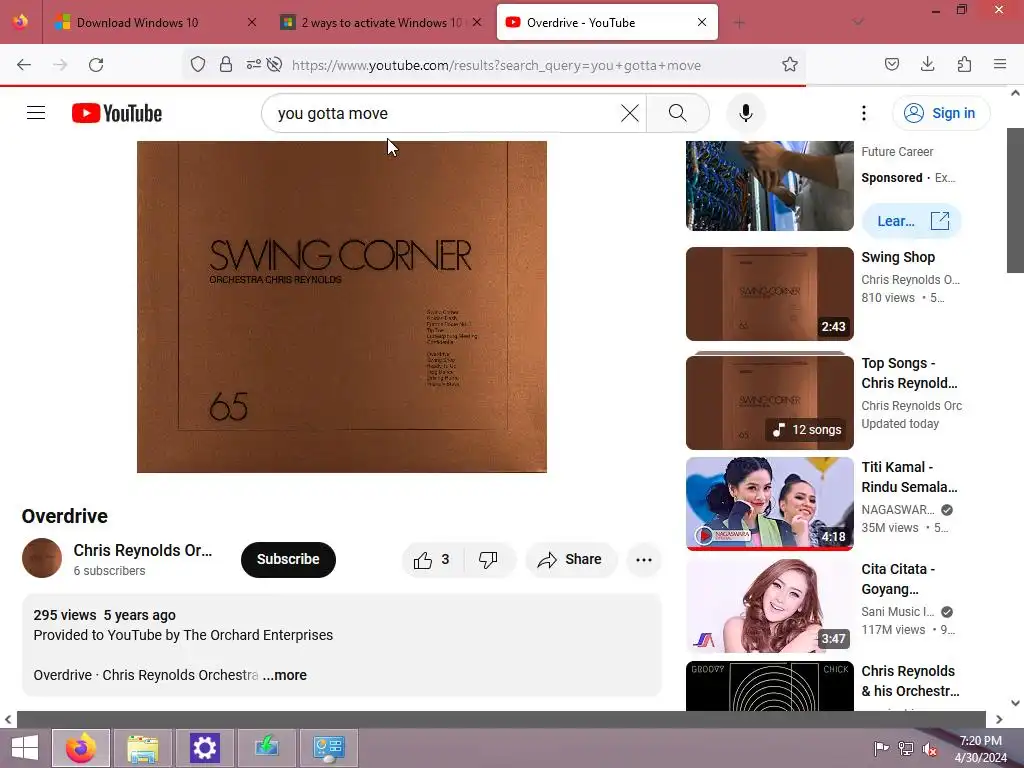The height and width of the screenshot is (768, 1024).
Task: Open Windows Start menu
Action: [25, 748]
